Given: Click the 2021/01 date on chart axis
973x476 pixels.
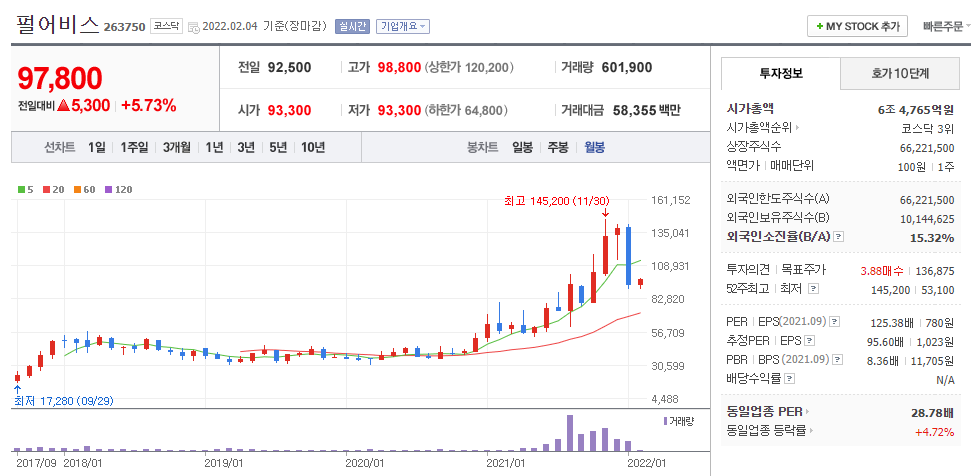Looking at the screenshot, I should click(x=507, y=462).
